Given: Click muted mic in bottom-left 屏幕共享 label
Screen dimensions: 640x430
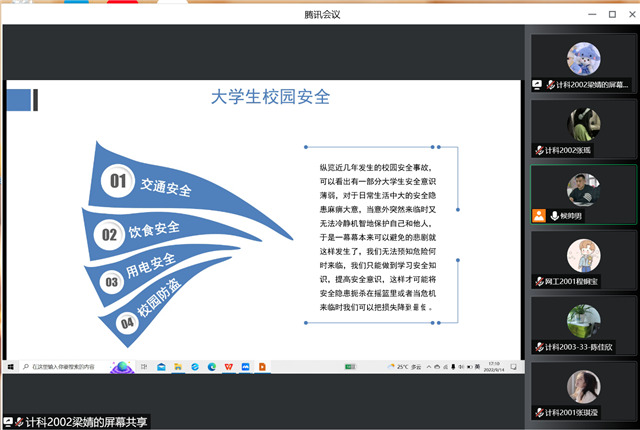Looking at the screenshot, I should 19,422.
